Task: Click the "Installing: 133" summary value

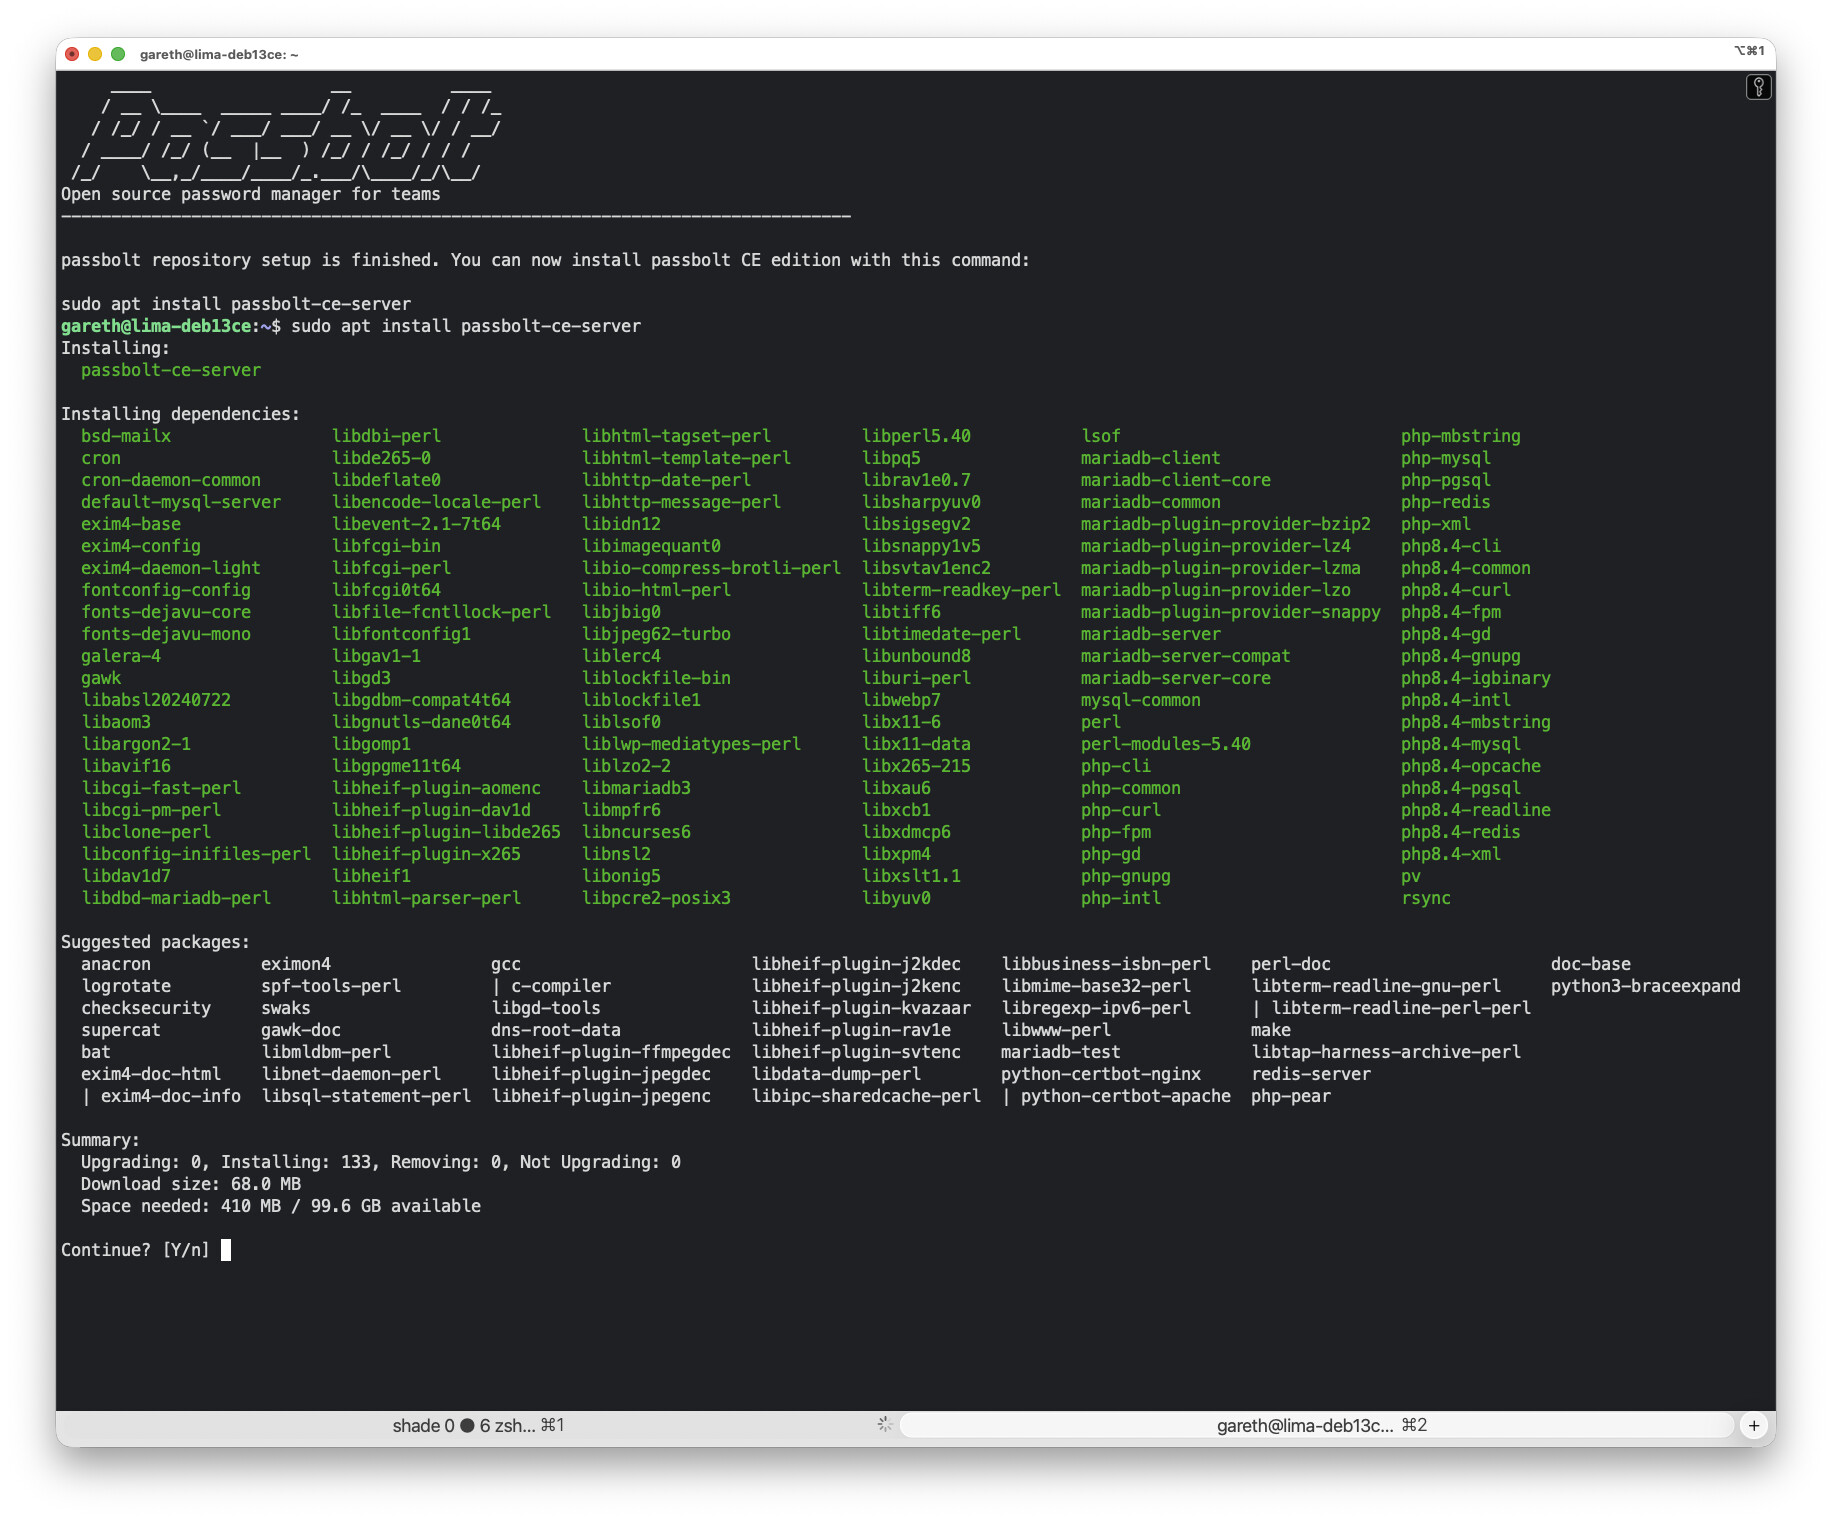Action: 296,1162
